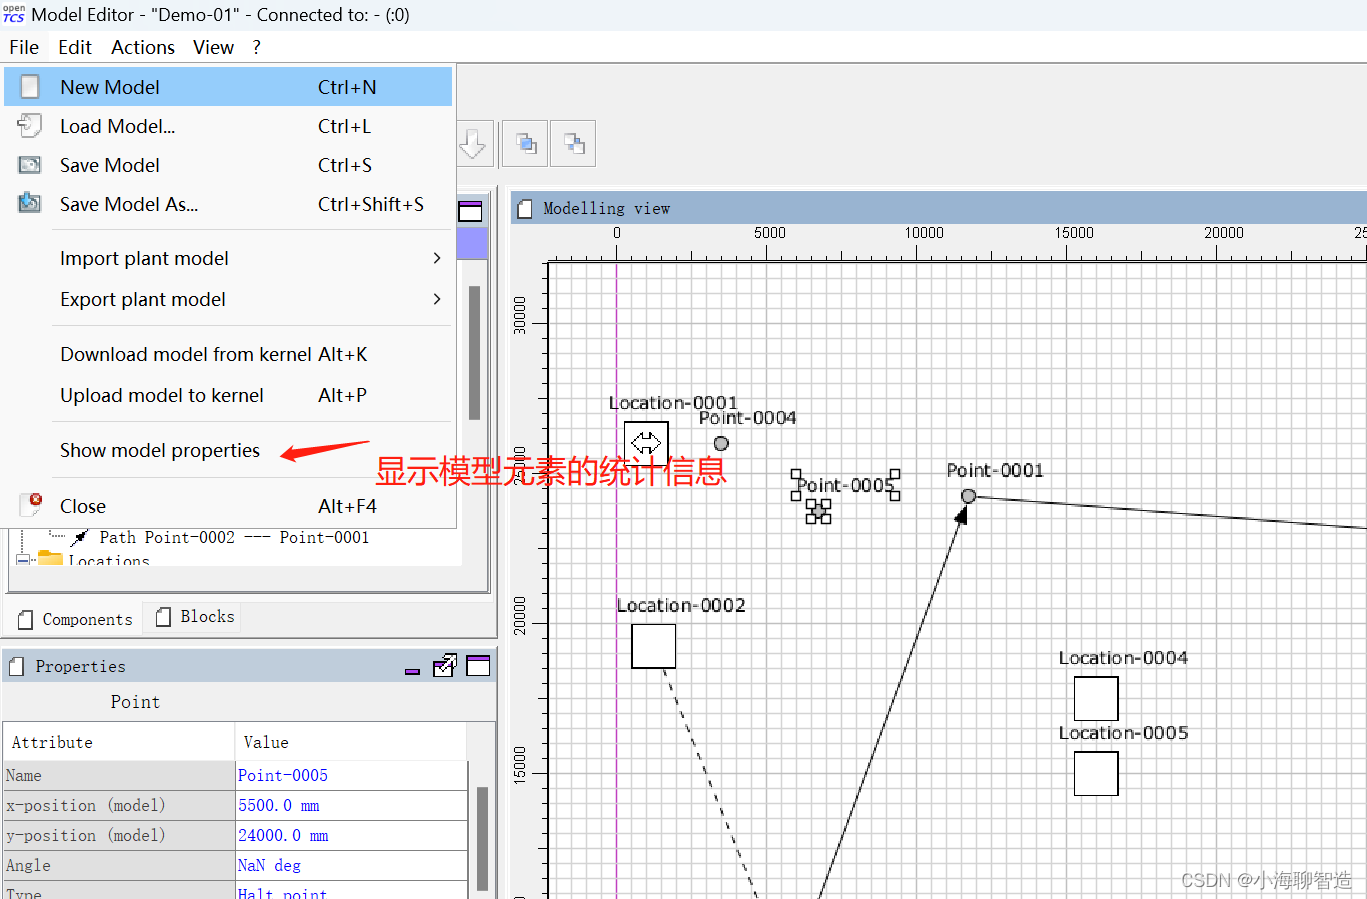Screen dimensions: 1367x899
Task: Click the Location-0004 label on canvas
Action: pyautogui.click(x=1123, y=657)
